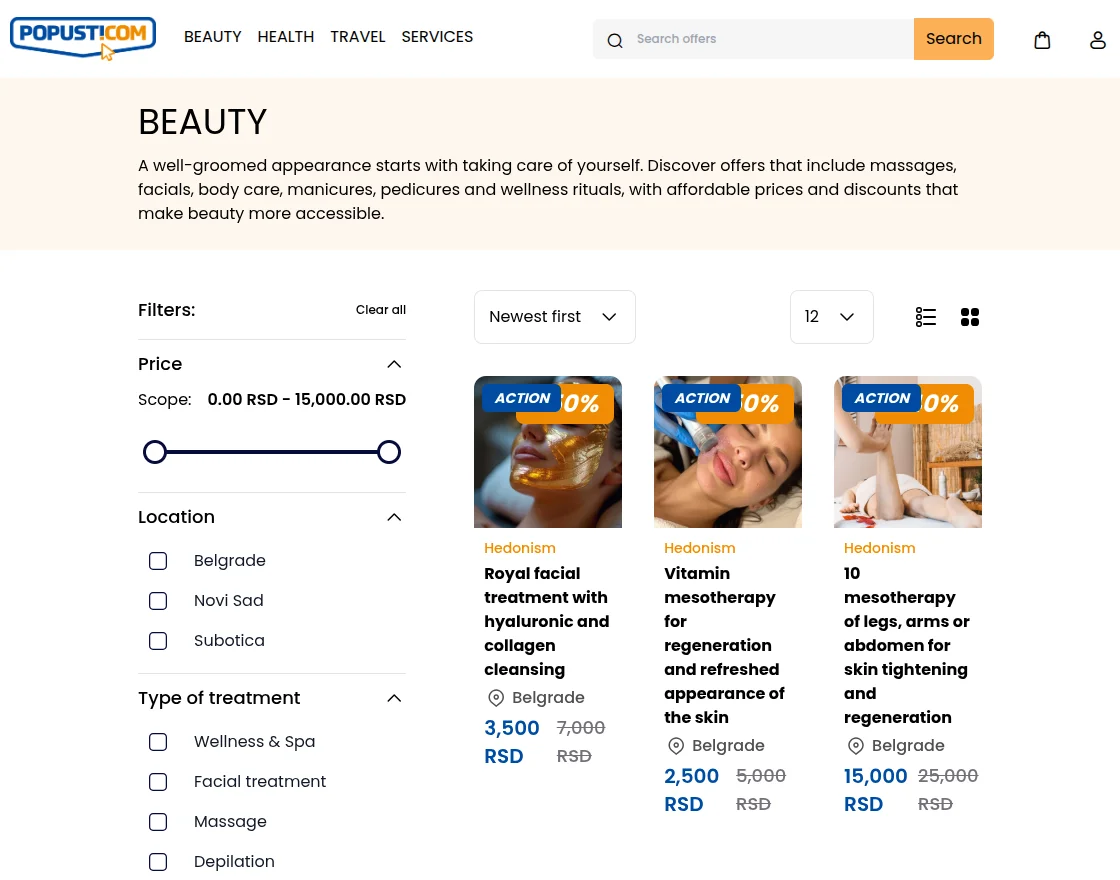This screenshot has width=1120, height=880.
Task: Open the shopping cart
Action: pos(1042,39)
